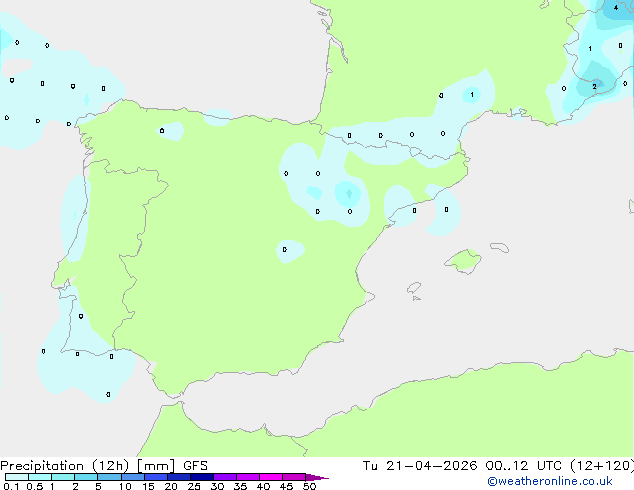Pick the 1–2 mm legend color swatch
The height and width of the screenshot is (490, 634).
63,477
